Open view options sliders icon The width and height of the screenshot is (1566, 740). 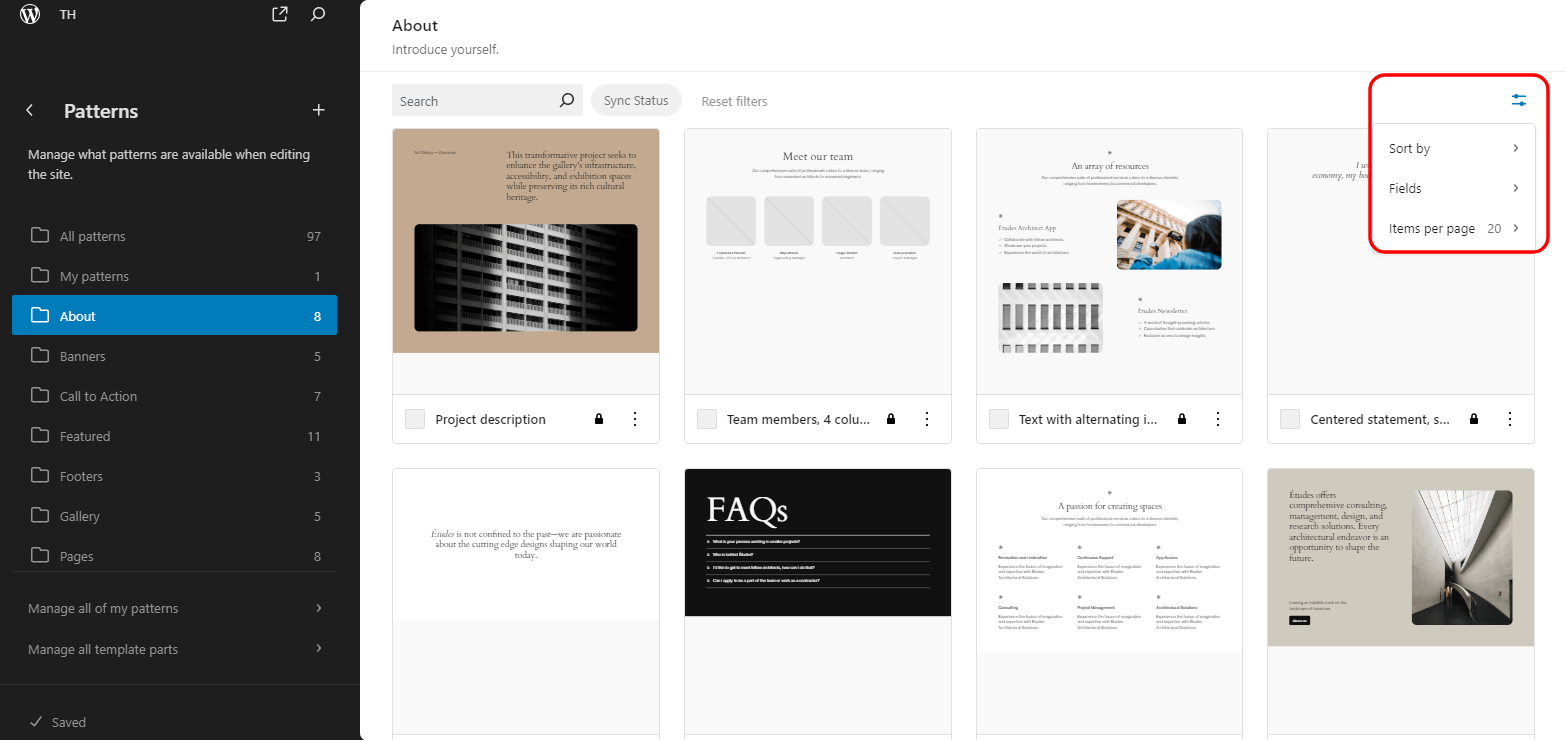[x=1519, y=100]
